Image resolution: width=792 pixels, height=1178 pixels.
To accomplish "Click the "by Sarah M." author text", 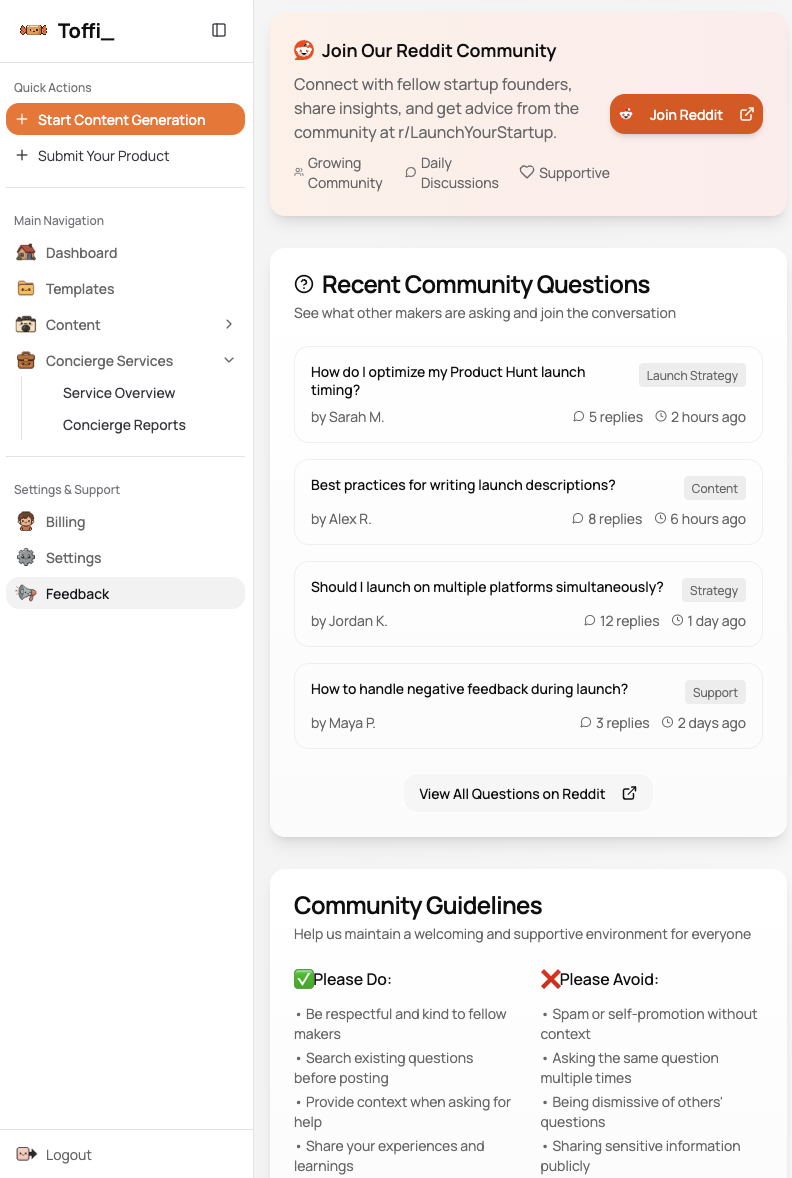I will pyautogui.click(x=347, y=417).
